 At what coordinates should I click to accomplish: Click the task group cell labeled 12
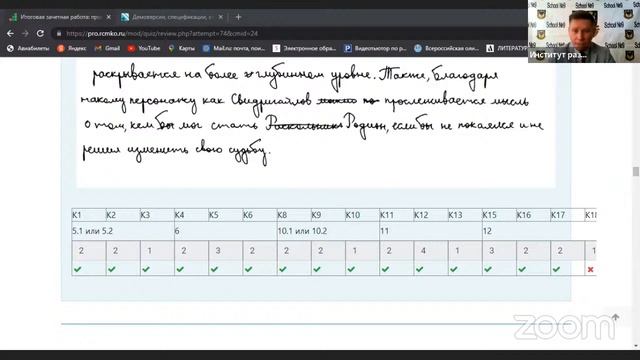point(539,231)
